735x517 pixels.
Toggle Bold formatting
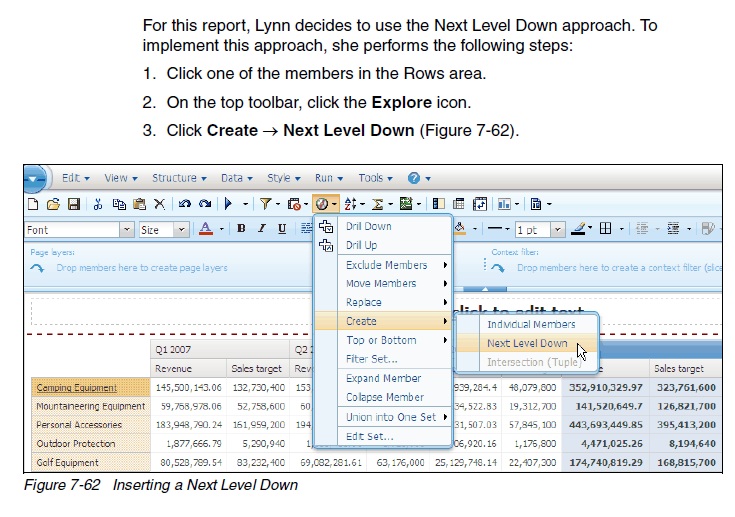click(241, 229)
